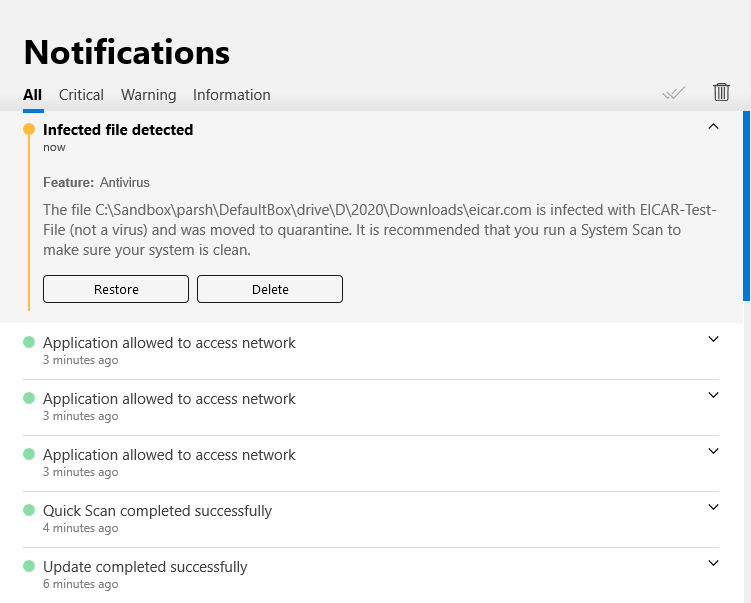The width and height of the screenshot is (751, 603).
Task: Expand the Update completed successfully entry
Action: click(x=713, y=563)
